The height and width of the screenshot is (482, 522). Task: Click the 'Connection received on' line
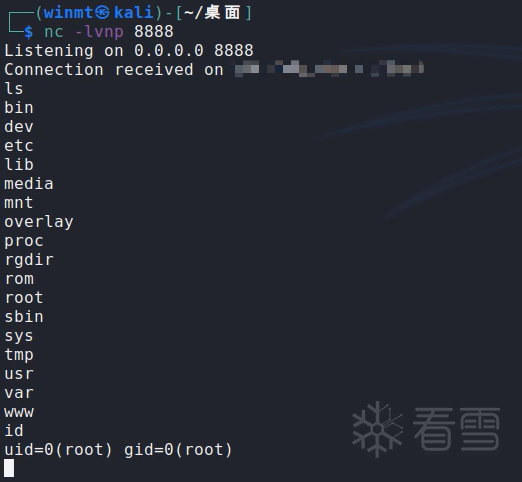(114, 70)
